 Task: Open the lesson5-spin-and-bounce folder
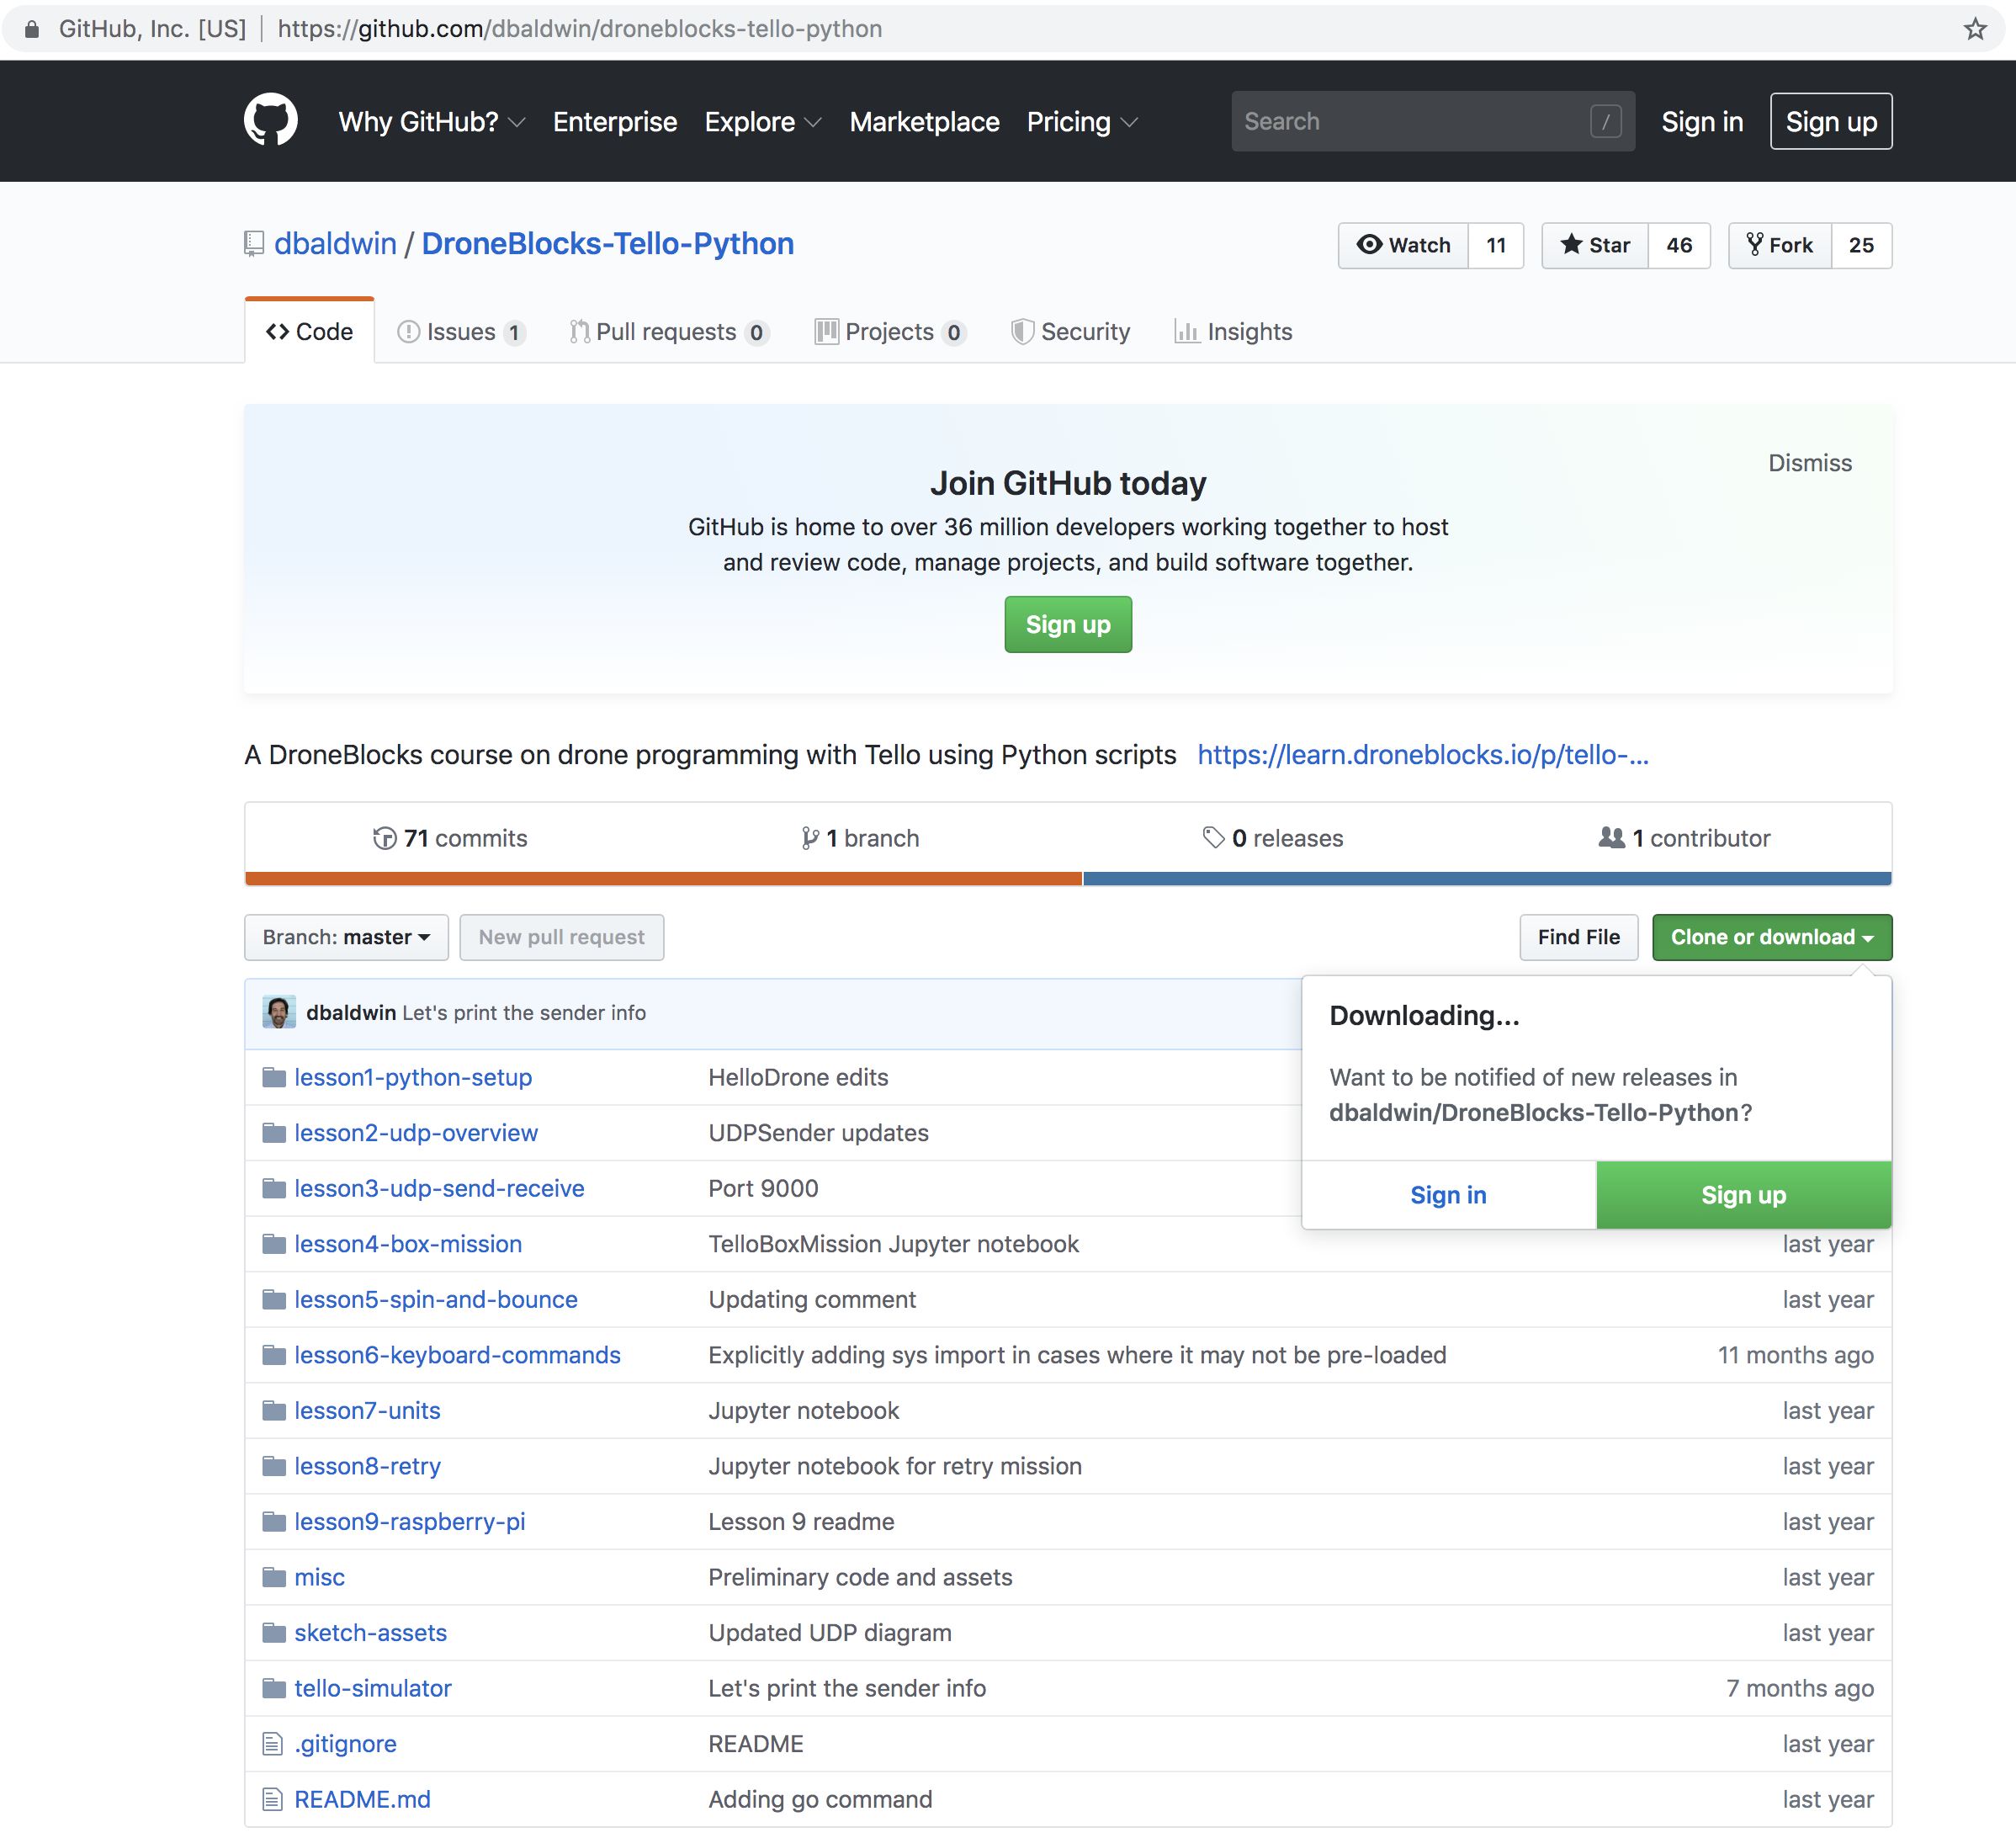(436, 1299)
